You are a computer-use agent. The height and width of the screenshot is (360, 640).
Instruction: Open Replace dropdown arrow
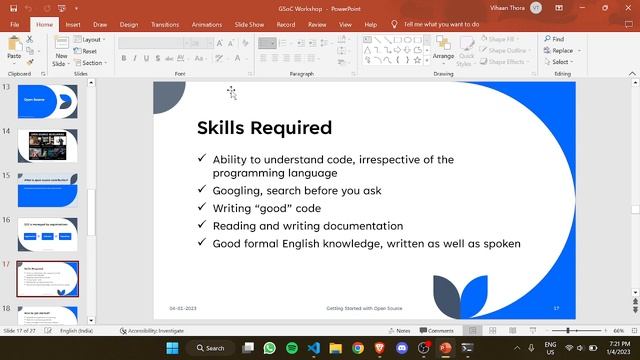[580, 51]
